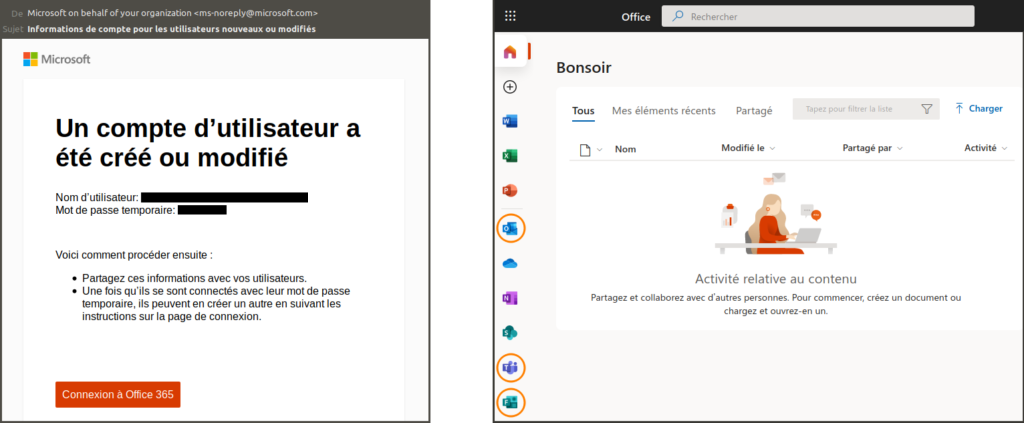Expand the Modifié le column dropdown
Image resolution: width=1024 pixels, height=423 pixels.
(x=773, y=149)
